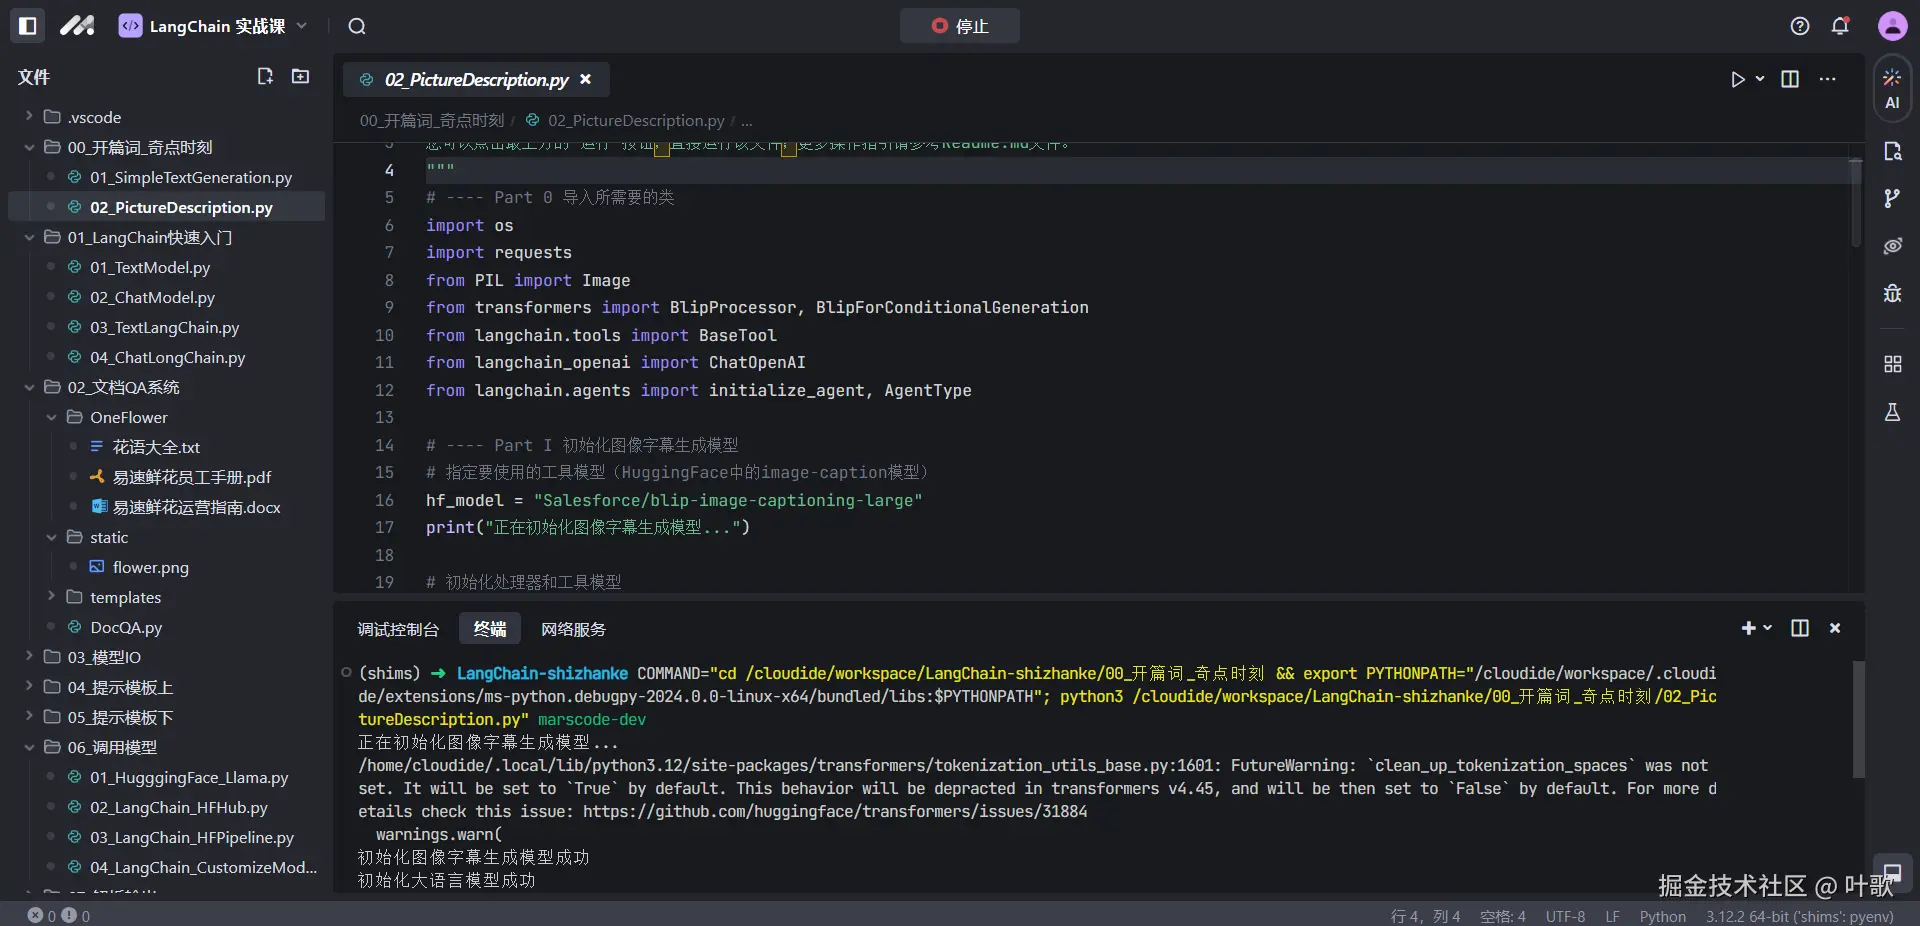Click UTF-8 encoding in status bar
Image resolution: width=1920 pixels, height=926 pixels.
[x=1565, y=916]
